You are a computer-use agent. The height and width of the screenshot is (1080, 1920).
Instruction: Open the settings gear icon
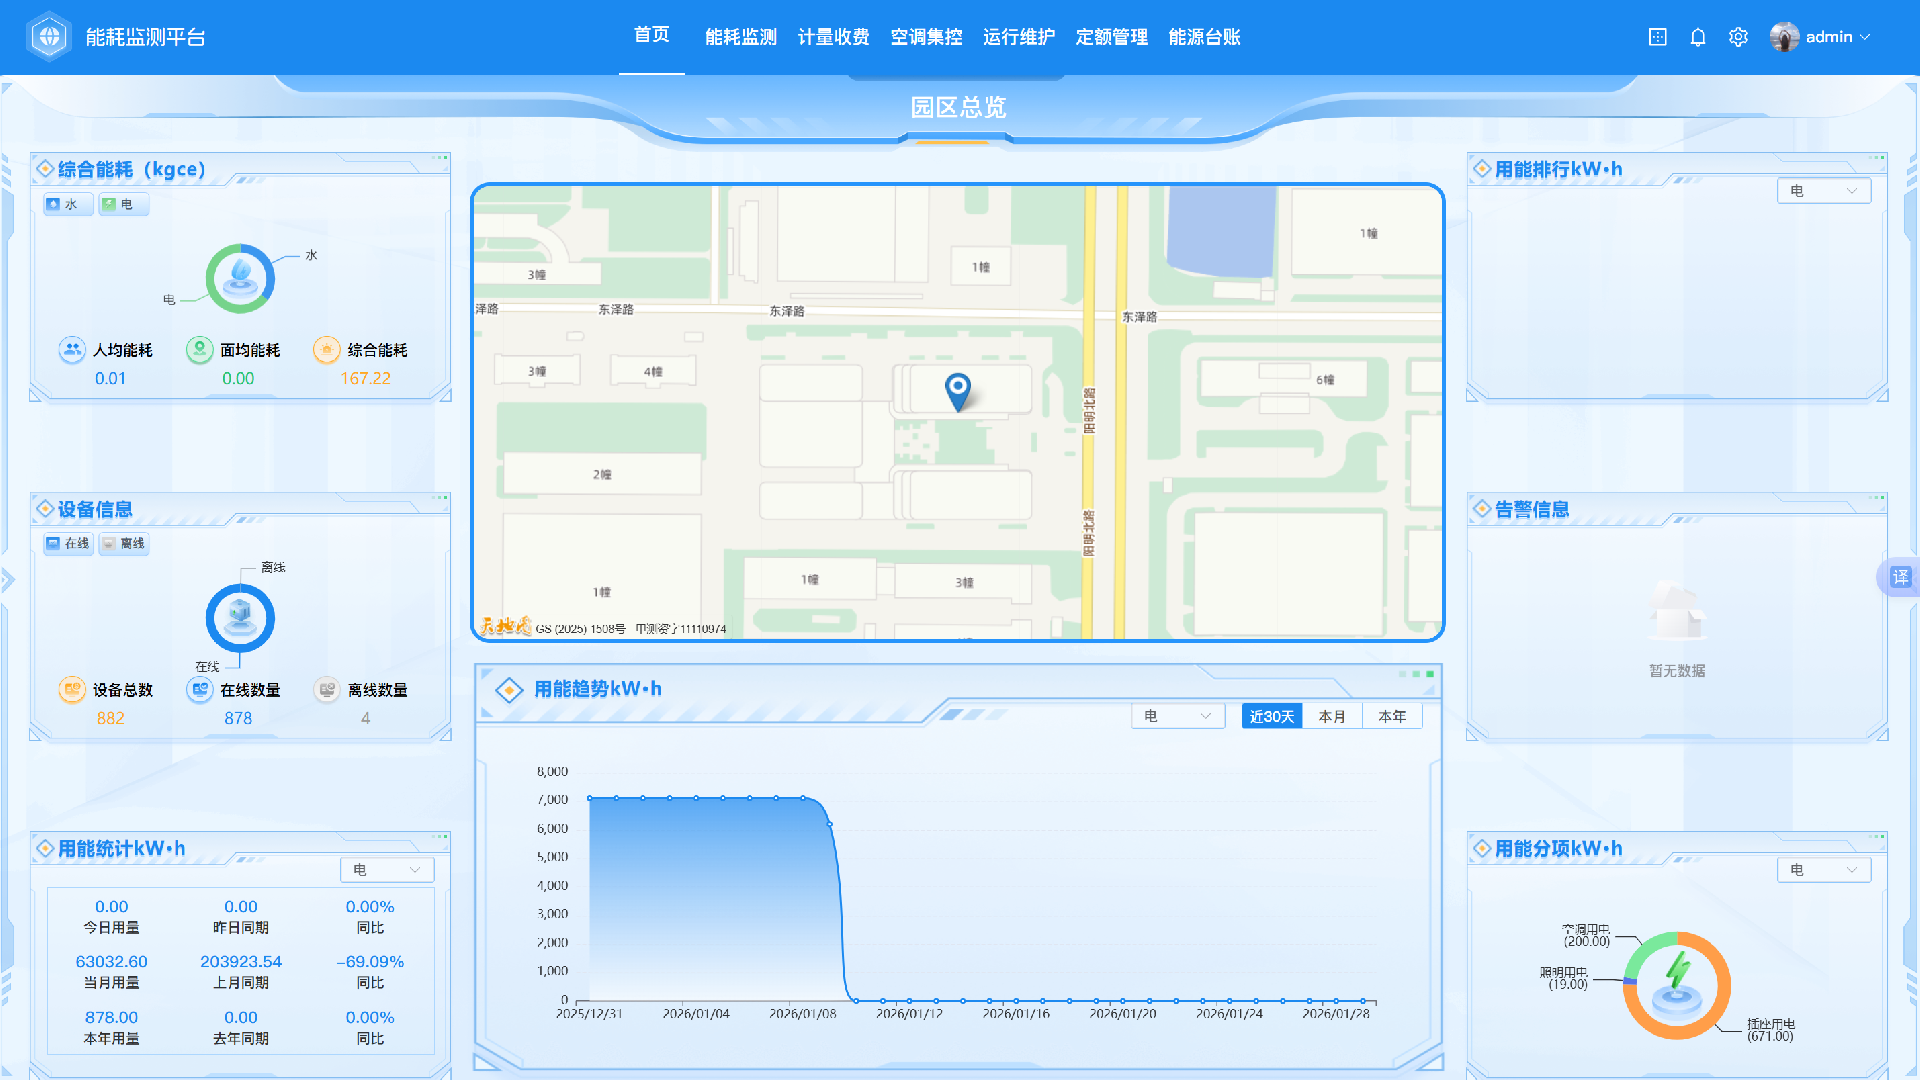(1738, 37)
